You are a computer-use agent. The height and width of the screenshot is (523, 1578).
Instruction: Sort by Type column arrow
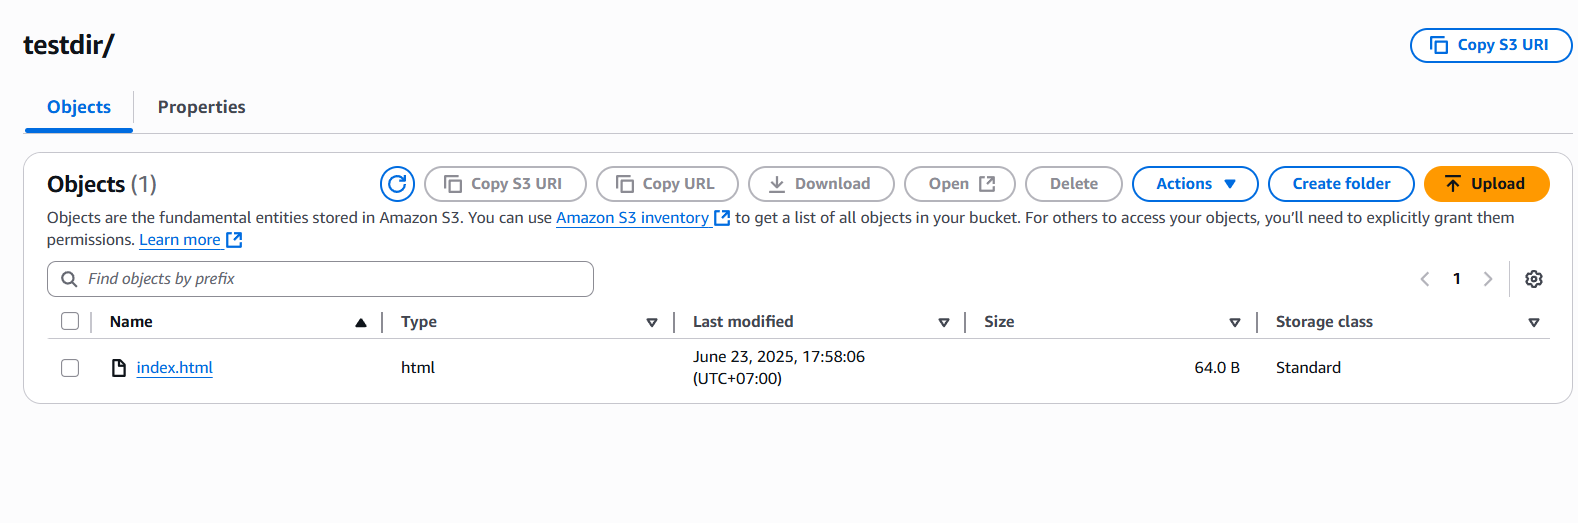coord(652,322)
